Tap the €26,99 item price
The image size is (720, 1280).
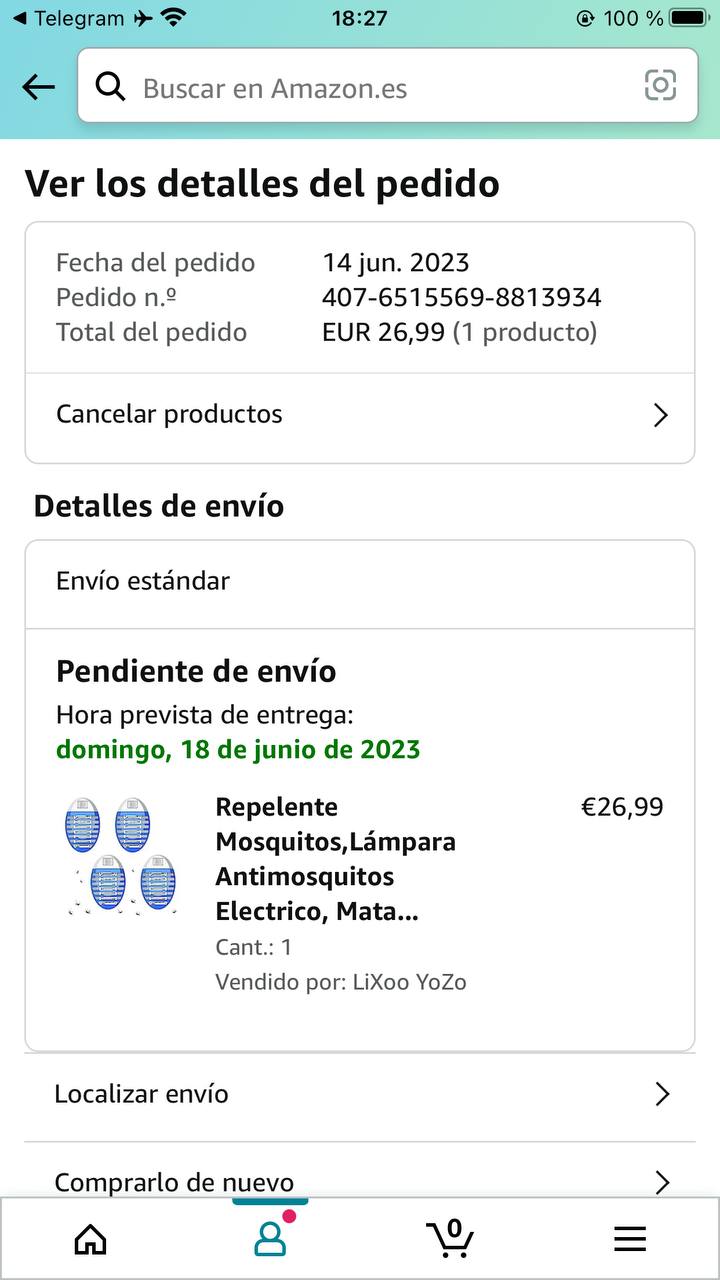point(622,807)
